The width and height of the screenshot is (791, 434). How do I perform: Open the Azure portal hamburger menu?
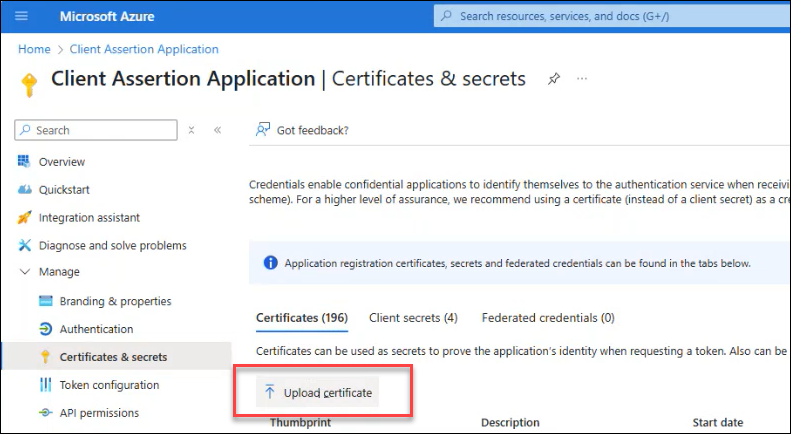pos(21,16)
